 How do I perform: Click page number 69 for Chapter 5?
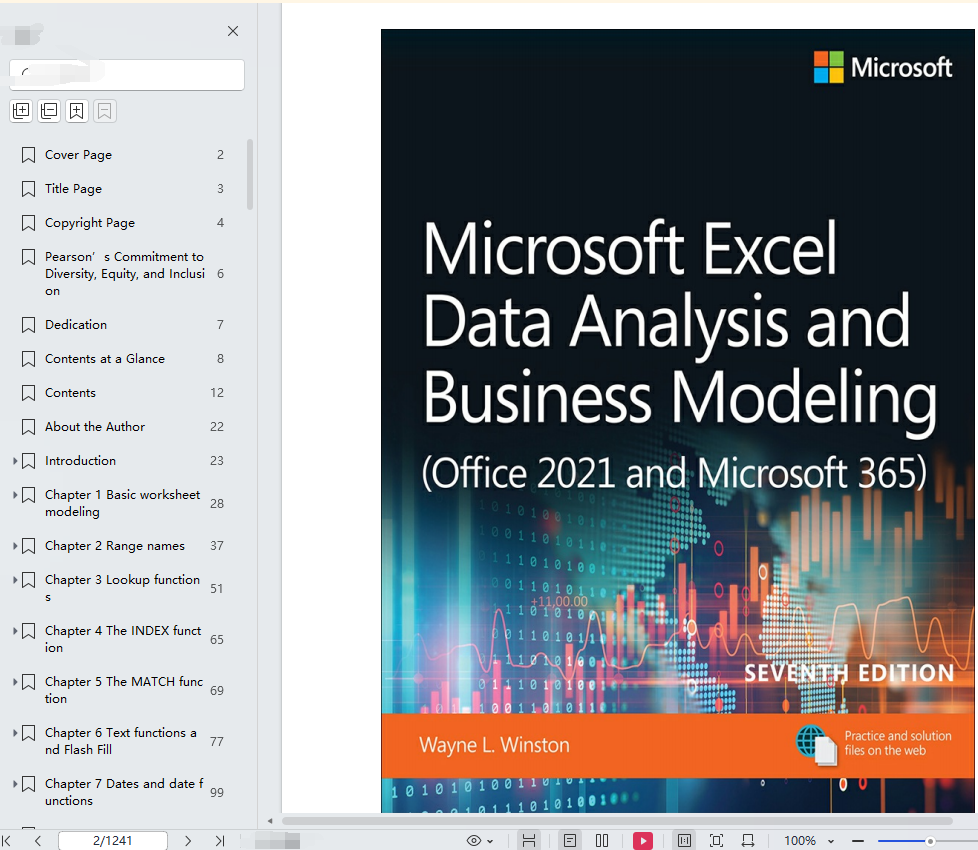[x=216, y=690]
